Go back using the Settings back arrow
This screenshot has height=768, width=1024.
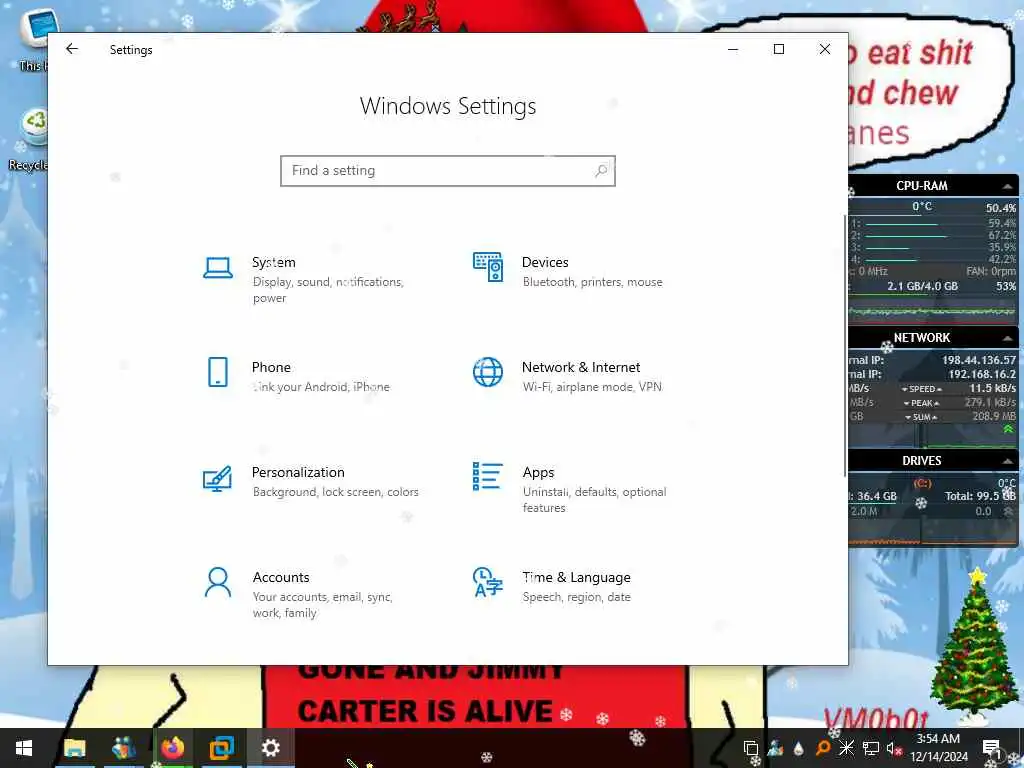pos(72,49)
